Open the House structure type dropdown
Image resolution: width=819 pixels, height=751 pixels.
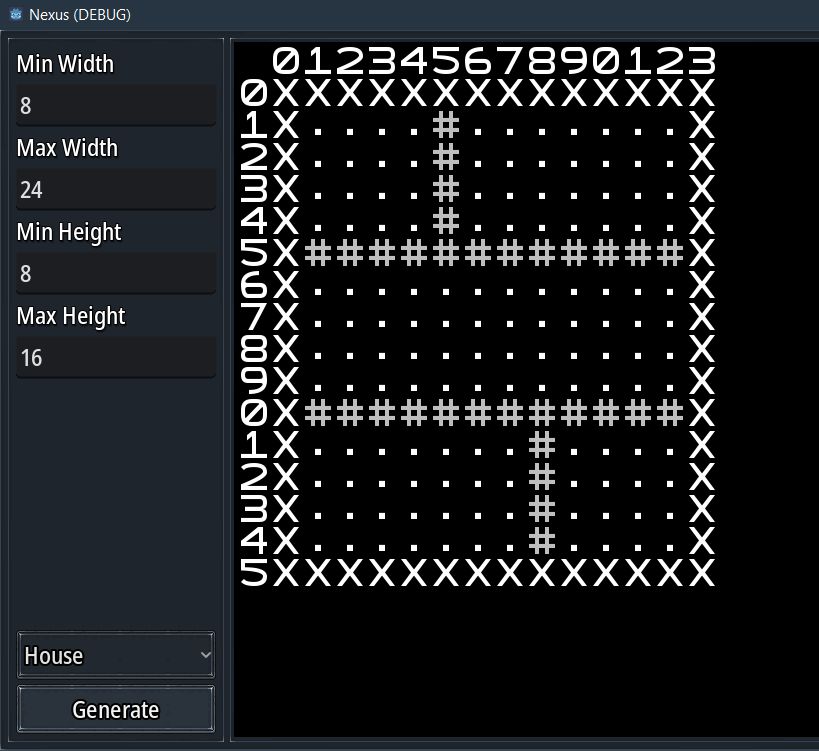pyautogui.click(x=115, y=655)
